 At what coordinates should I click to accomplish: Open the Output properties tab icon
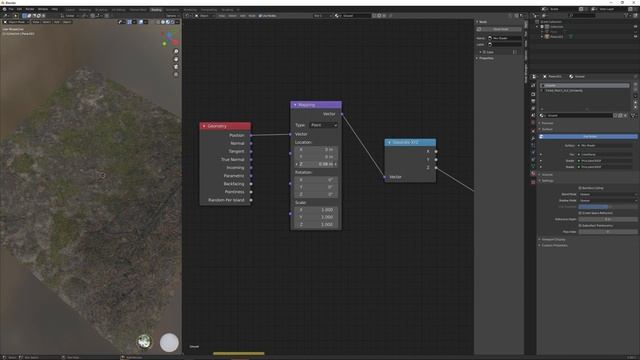click(533, 101)
